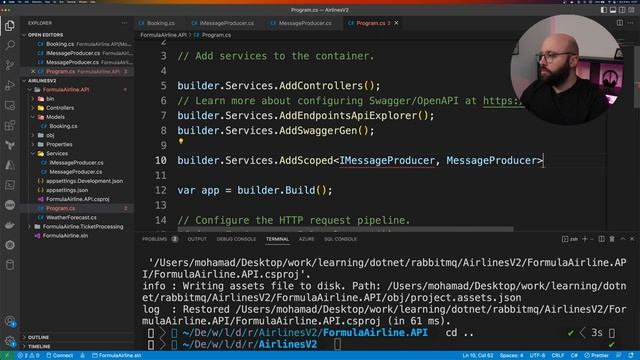The width and height of the screenshot is (640, 360).
Task: Open the Extensions view
Action: (x=10, y=125)
